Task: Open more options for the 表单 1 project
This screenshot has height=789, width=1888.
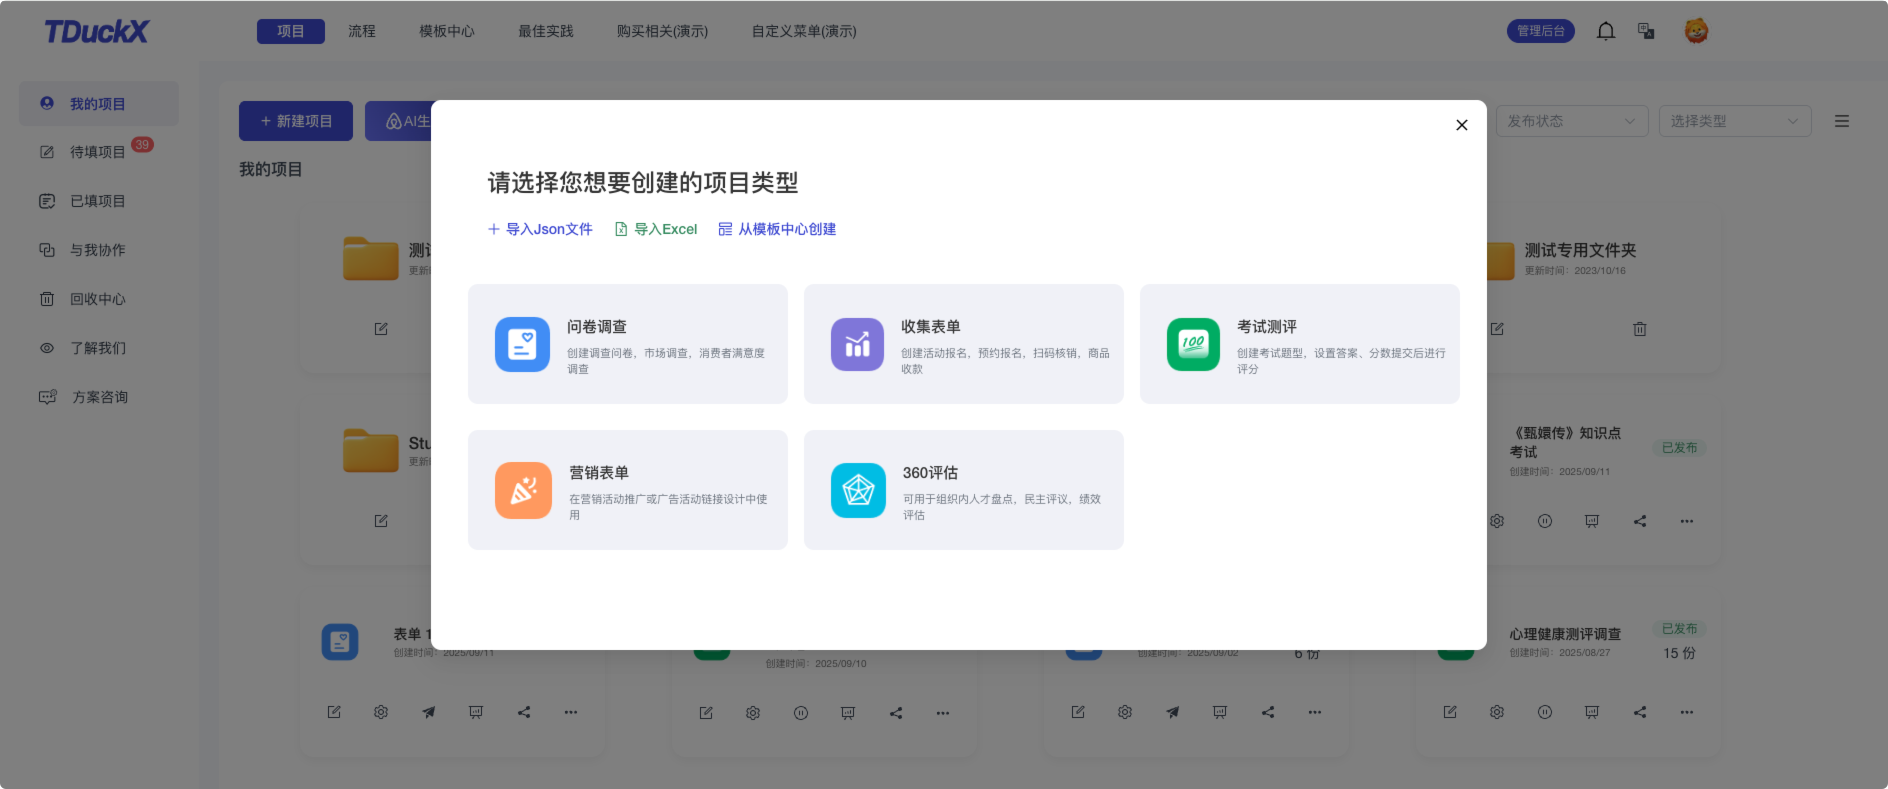Action: (x=571, y=712)
